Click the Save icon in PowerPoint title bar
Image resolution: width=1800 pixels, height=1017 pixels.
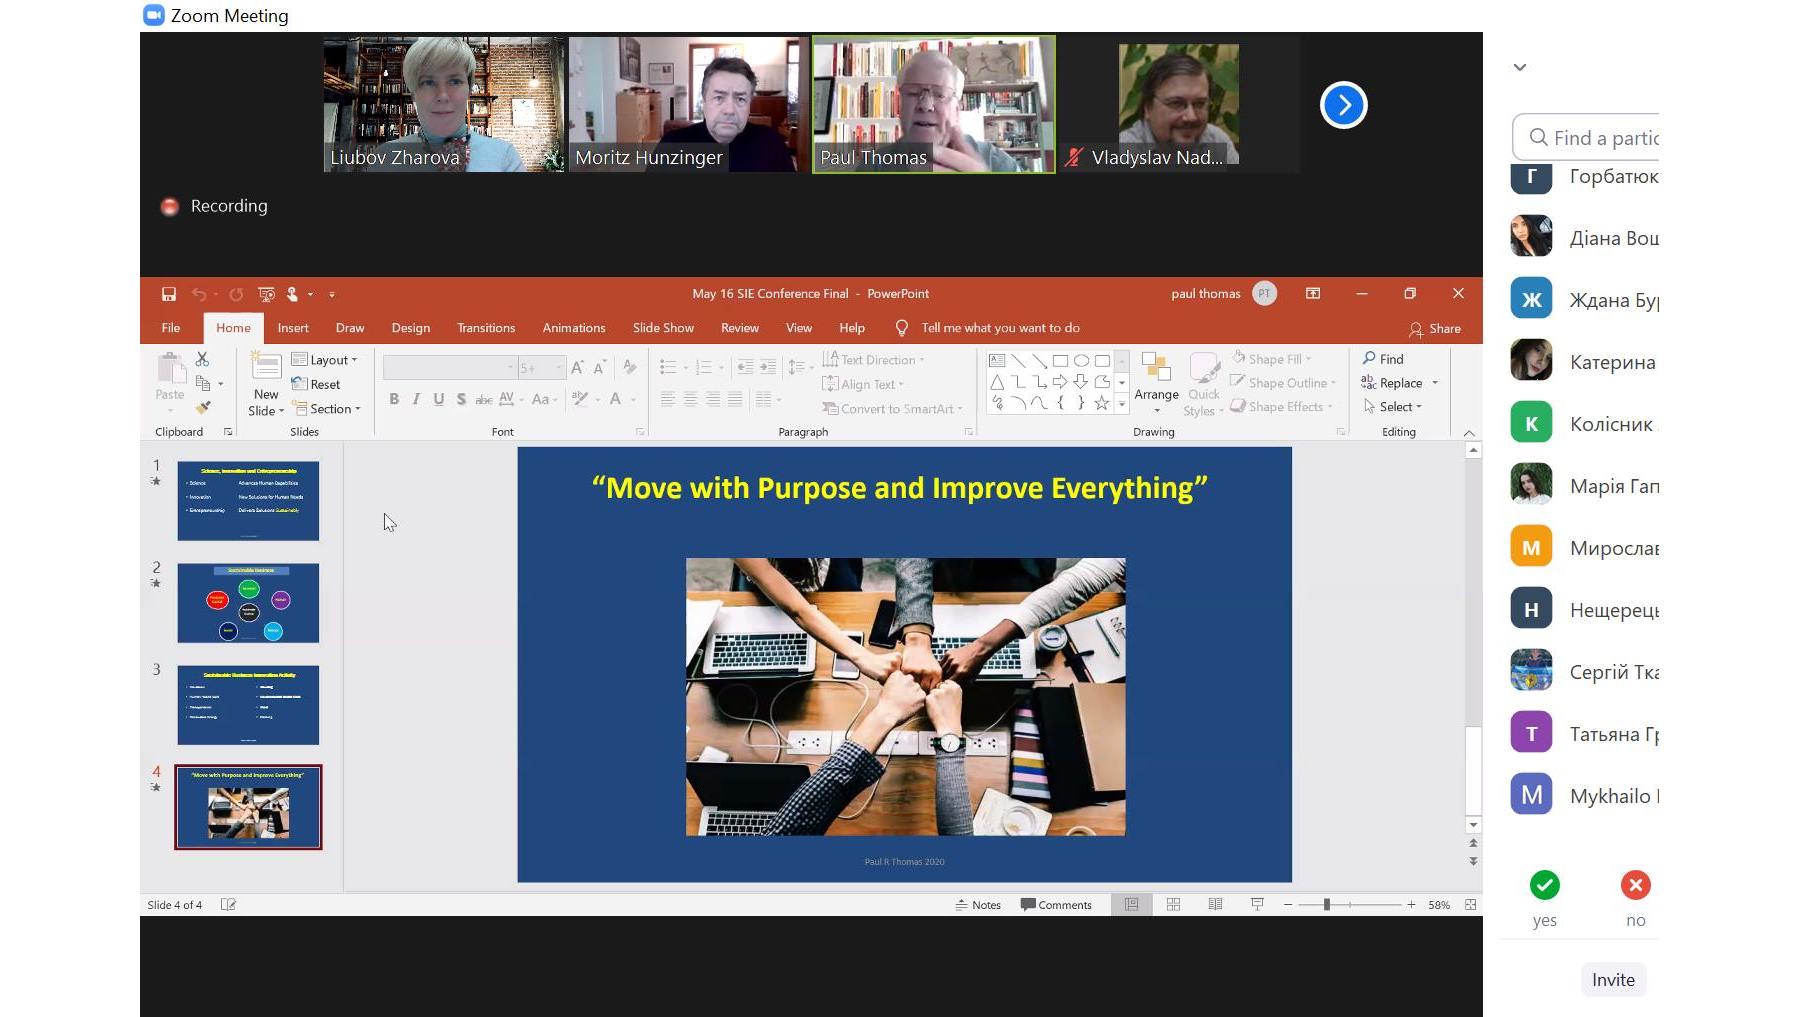[169, 294]
